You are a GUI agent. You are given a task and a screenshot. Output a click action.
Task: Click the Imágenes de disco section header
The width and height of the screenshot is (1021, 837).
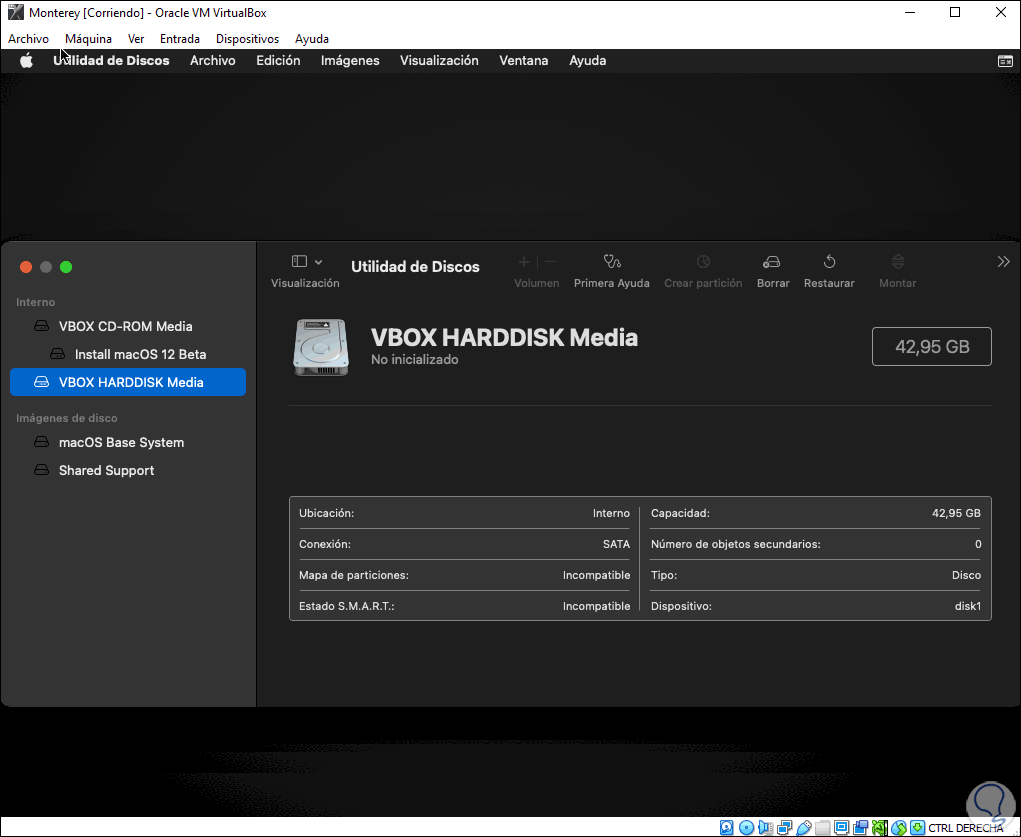pyautogui.click(x=66, y=418)
